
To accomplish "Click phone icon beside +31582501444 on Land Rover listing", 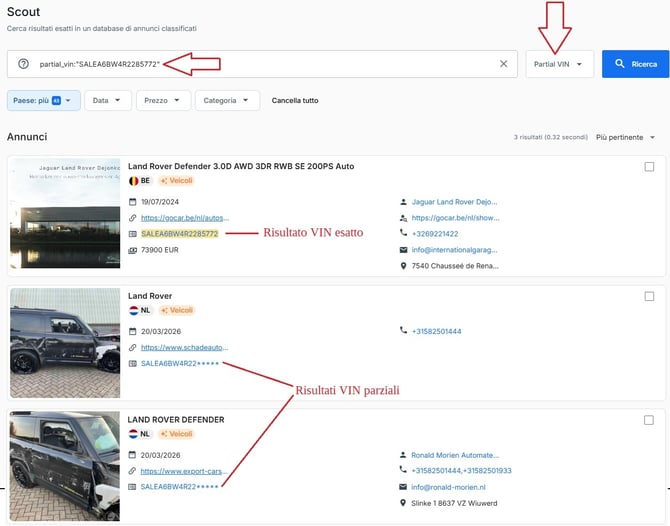I will point(403,330).
